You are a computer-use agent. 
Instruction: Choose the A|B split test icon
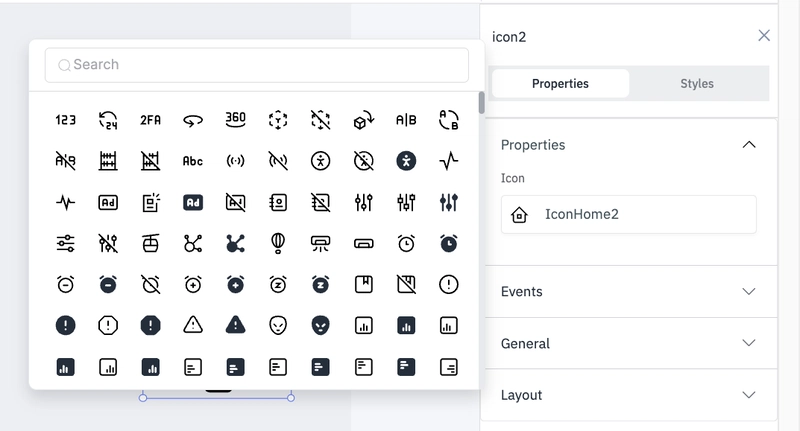pyautogui.click(x=406, y=120)
